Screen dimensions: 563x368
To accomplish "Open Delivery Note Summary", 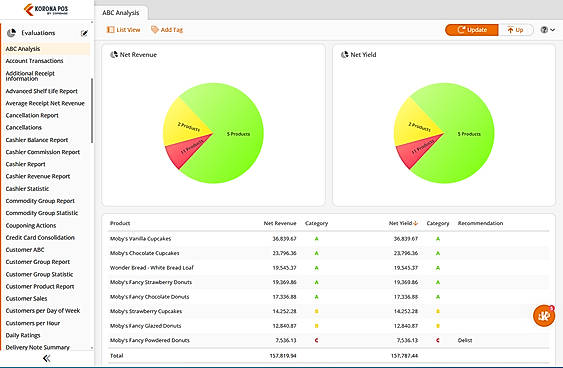I will (38, 348).
